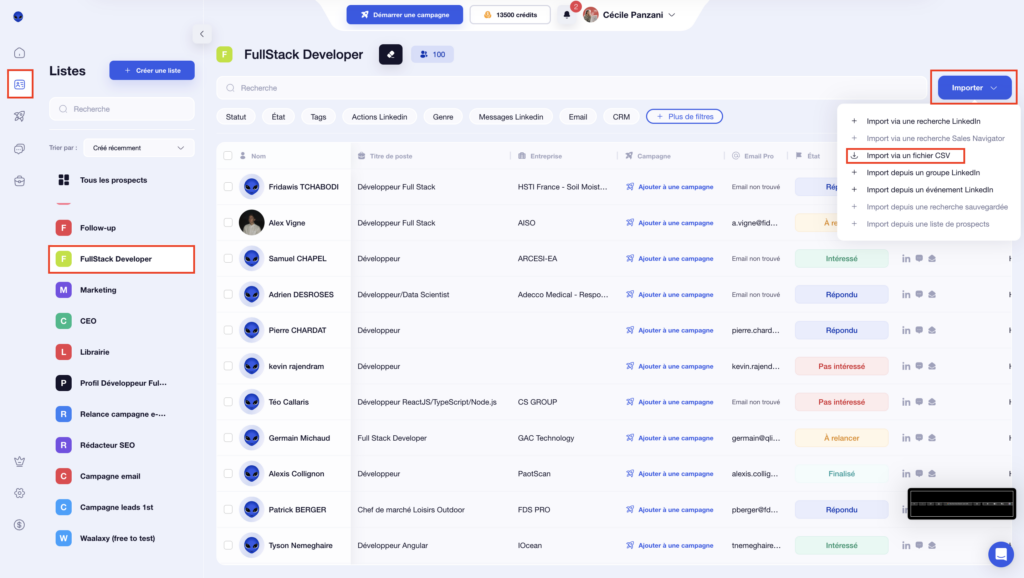
Task: Open the chat support bubble icon
Action: [1000, 554]
